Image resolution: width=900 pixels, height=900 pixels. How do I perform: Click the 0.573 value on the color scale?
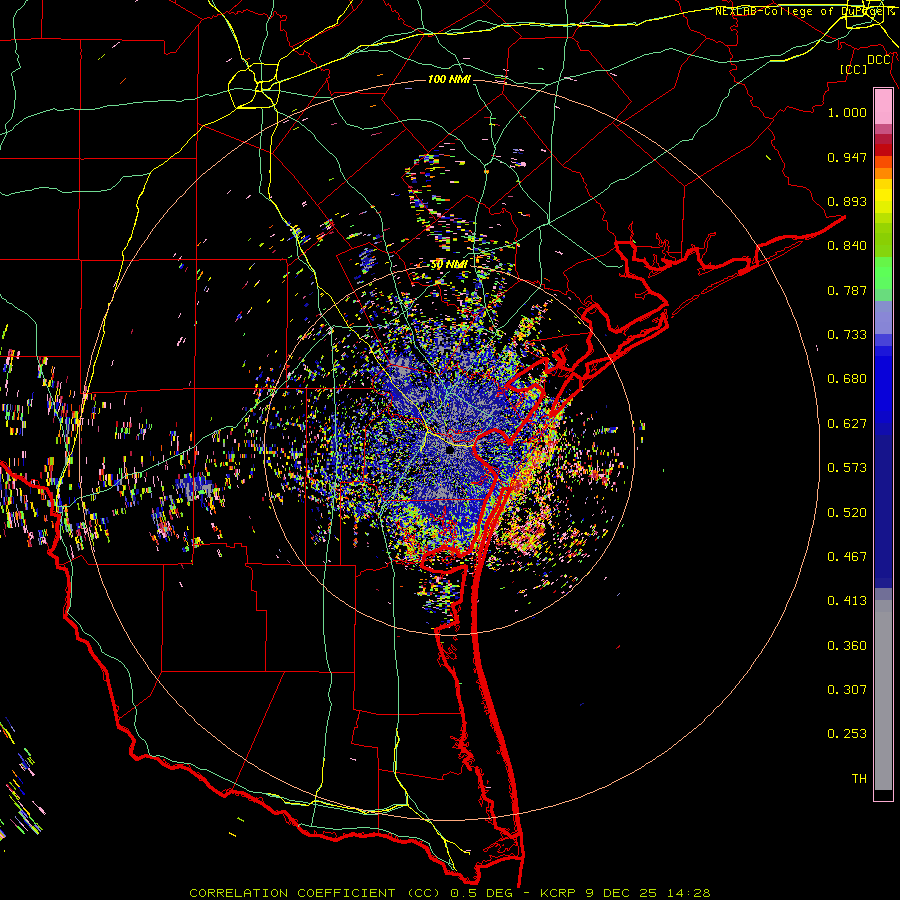tap(847, 468)
